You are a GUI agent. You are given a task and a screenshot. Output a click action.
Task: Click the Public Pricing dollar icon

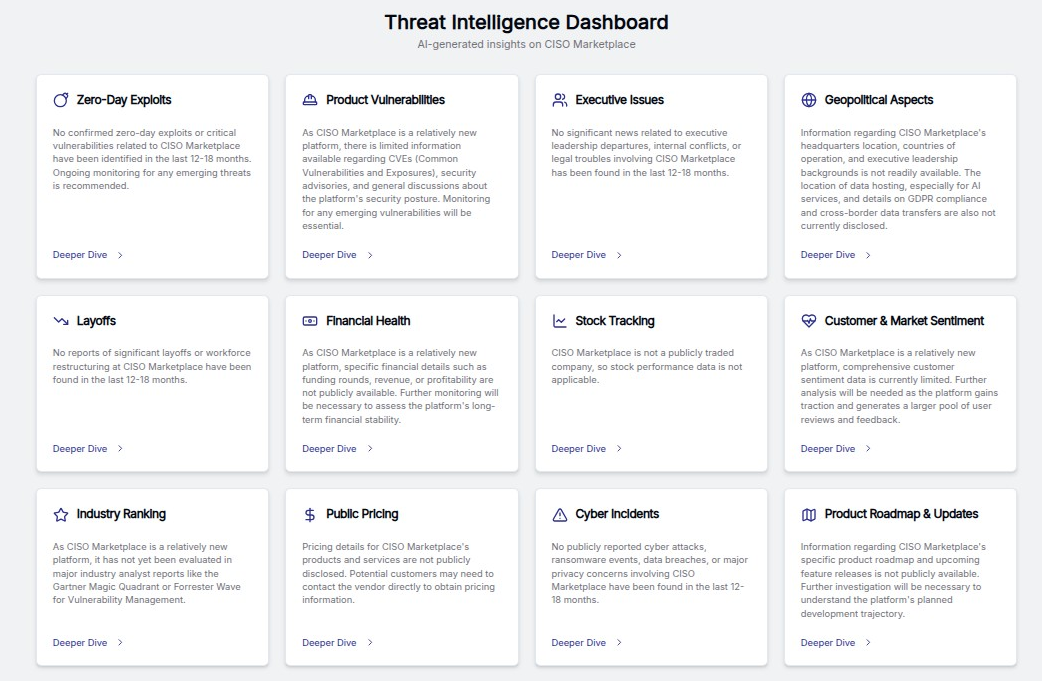click(x=310, y=514)
